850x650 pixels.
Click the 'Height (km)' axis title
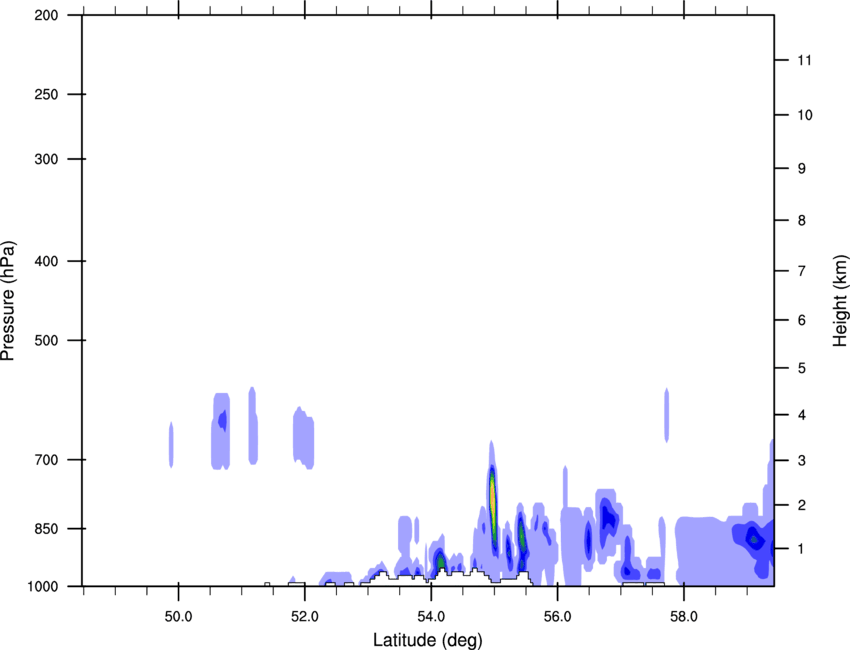(x=841, y=300)
